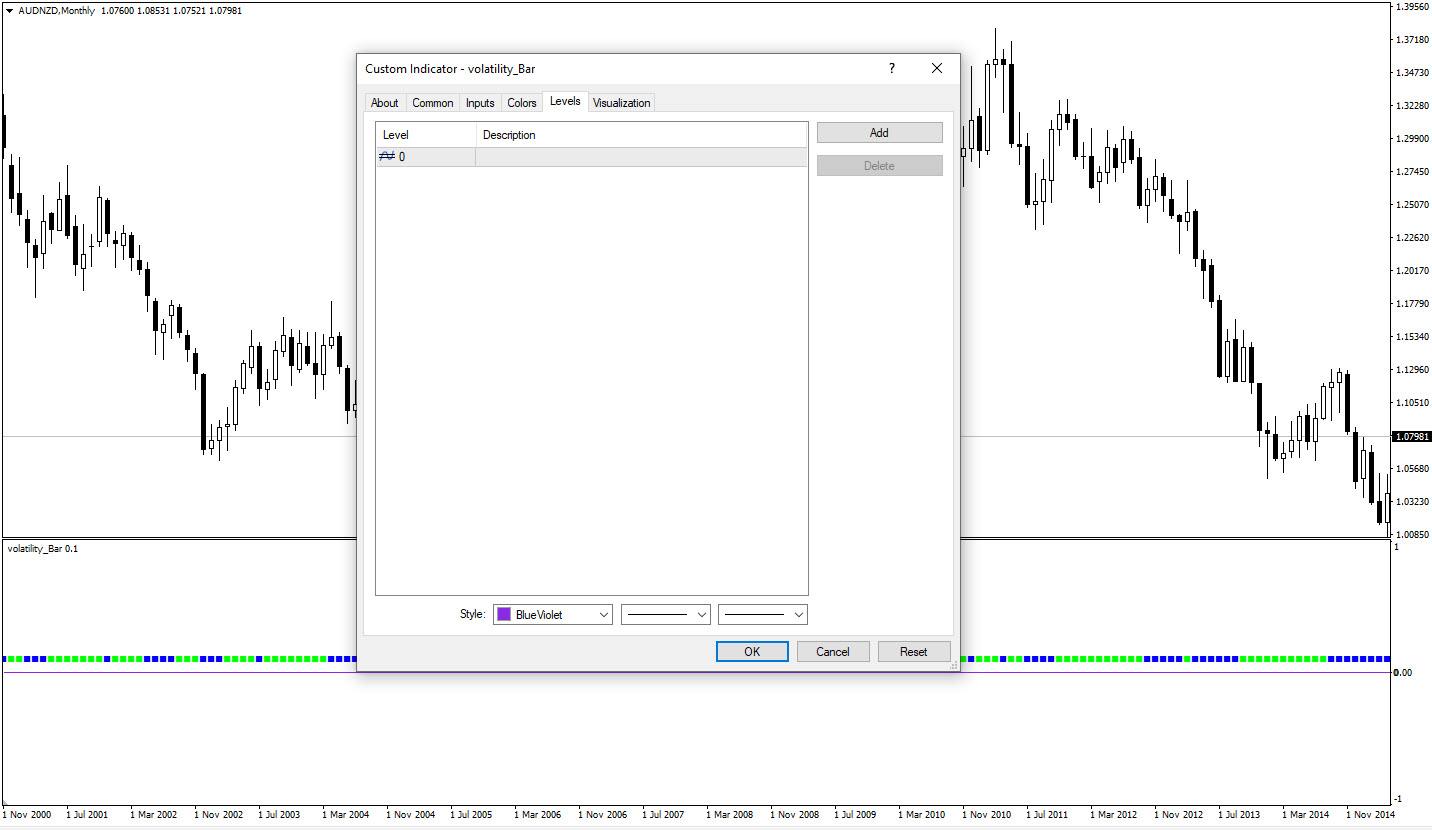Image resolution: width=1432 pixels, height=830 pixels.
Task: Click the Level column header
Action: pos(426,135)
